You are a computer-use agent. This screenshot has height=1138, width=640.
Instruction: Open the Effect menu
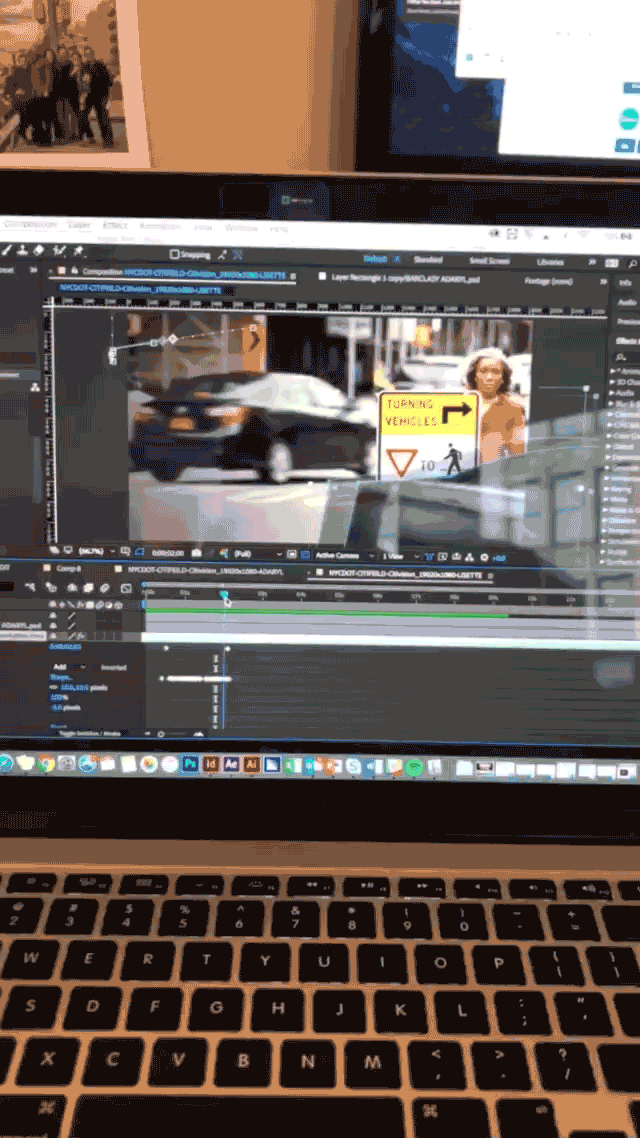click(115, 226)
